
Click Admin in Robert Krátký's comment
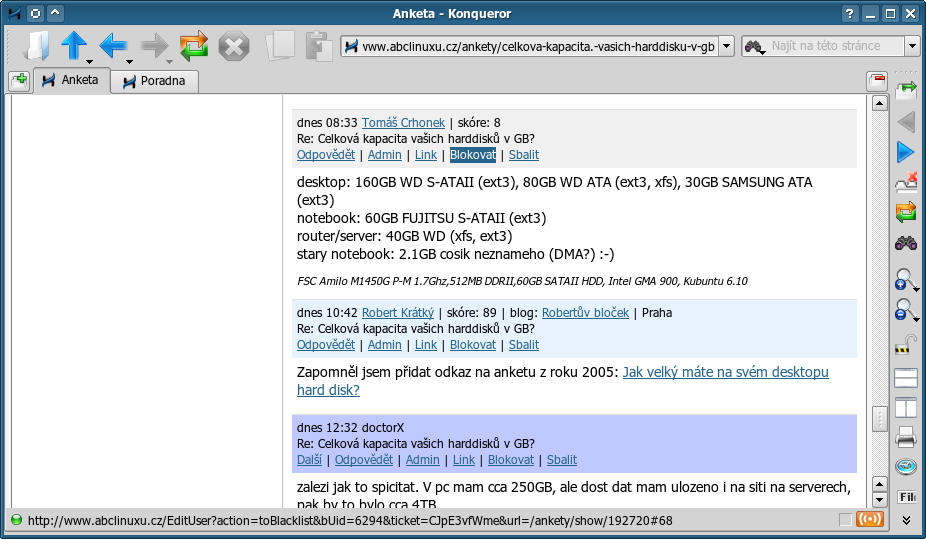pos(384,345)
